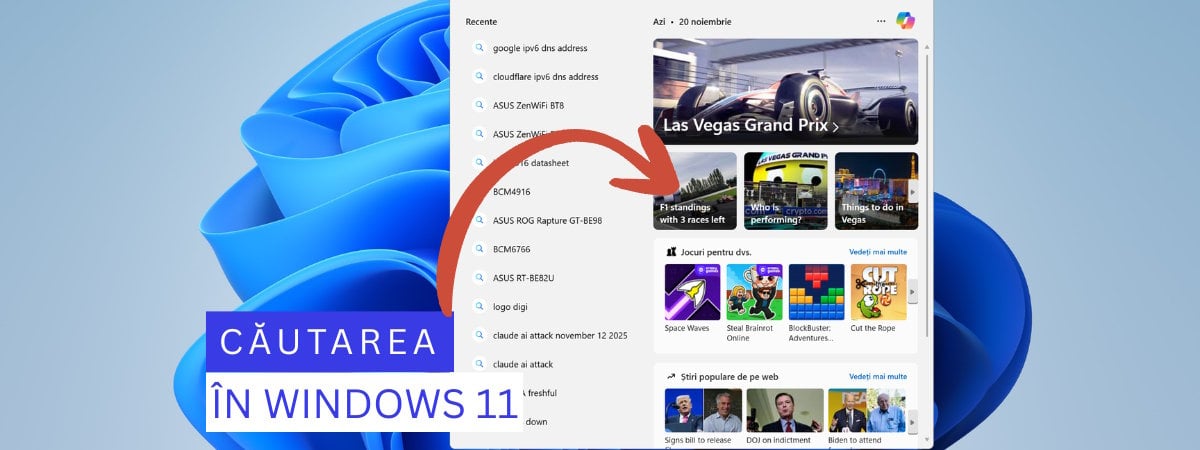This screenshot has height=450, width=1200.
Task: Open F1 standings with 3 races left card
Action: point(695,191)
